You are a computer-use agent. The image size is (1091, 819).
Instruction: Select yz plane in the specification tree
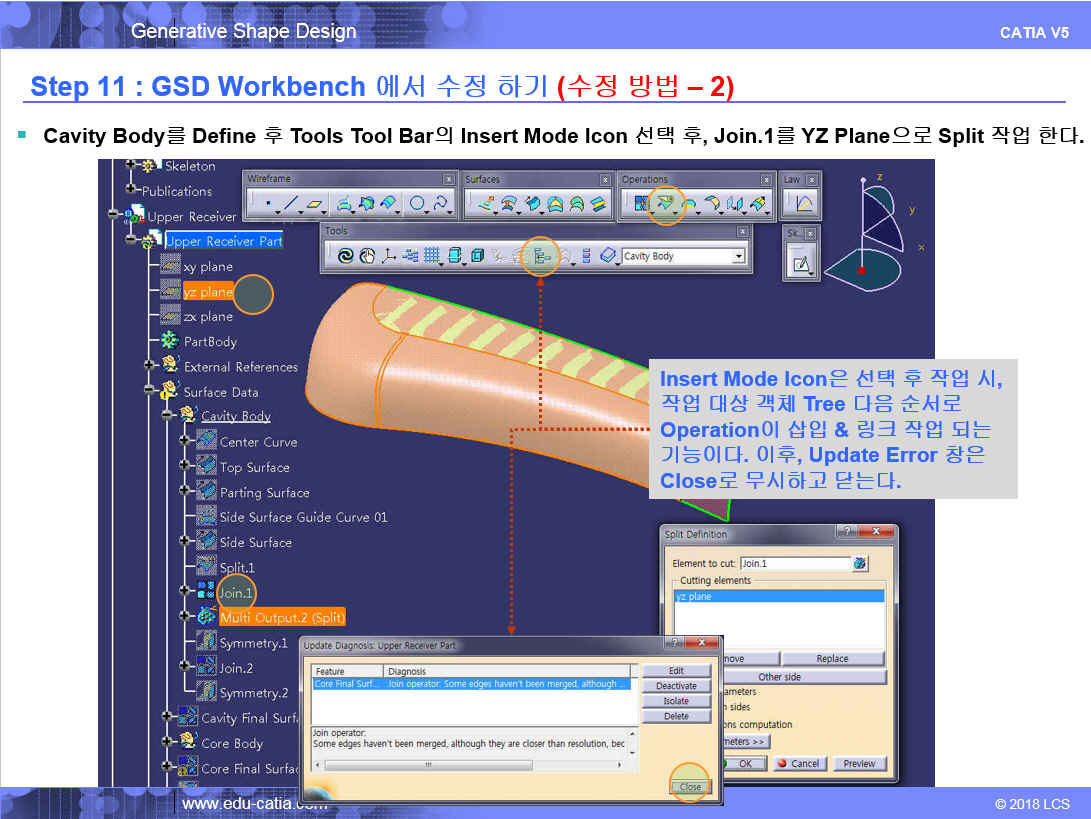207,292
